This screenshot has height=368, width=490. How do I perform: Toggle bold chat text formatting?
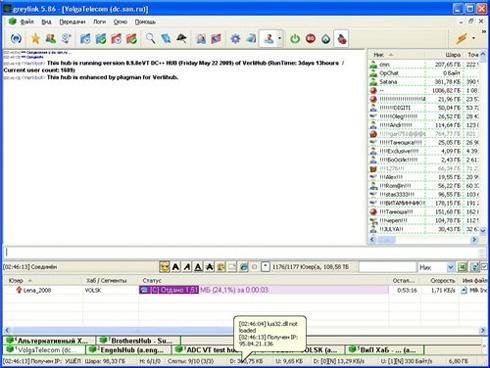coord(176,267)
